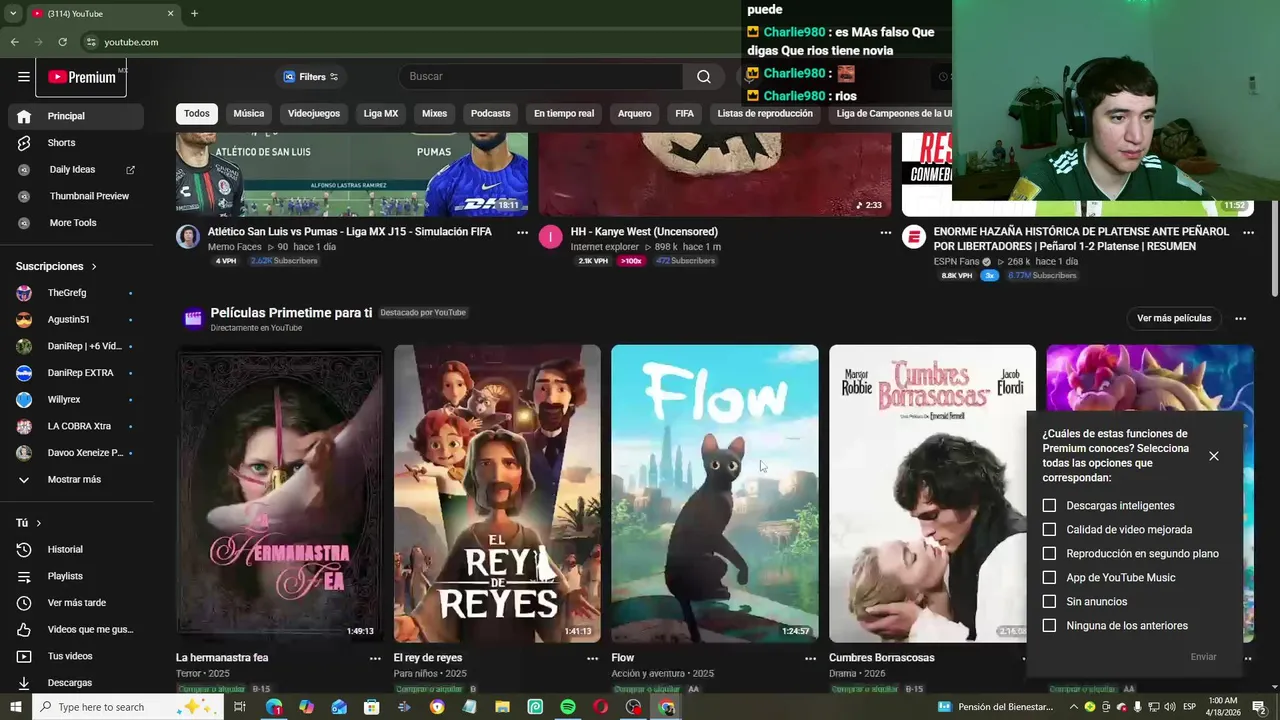Select the Arquero chip
The height and width of the screenshot is (720, 1280).
tap(634, 114)
